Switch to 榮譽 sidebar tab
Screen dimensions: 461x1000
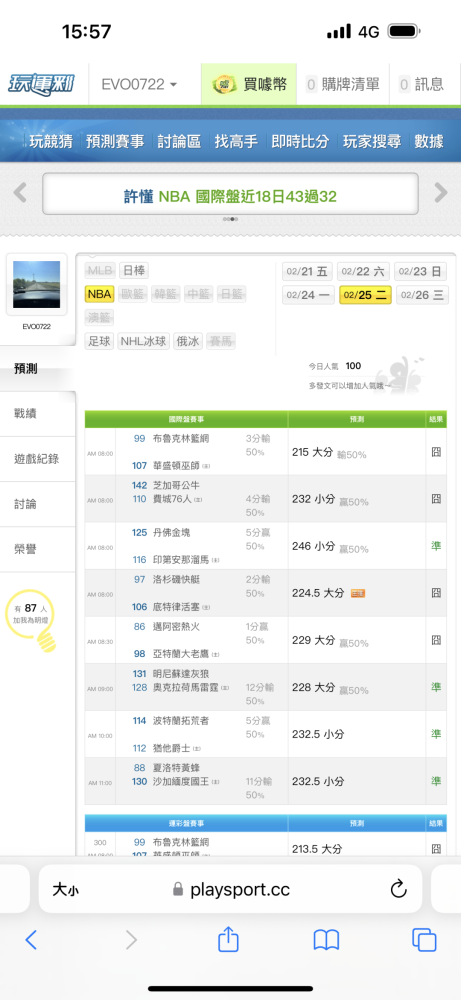click(x=38, y=549)
